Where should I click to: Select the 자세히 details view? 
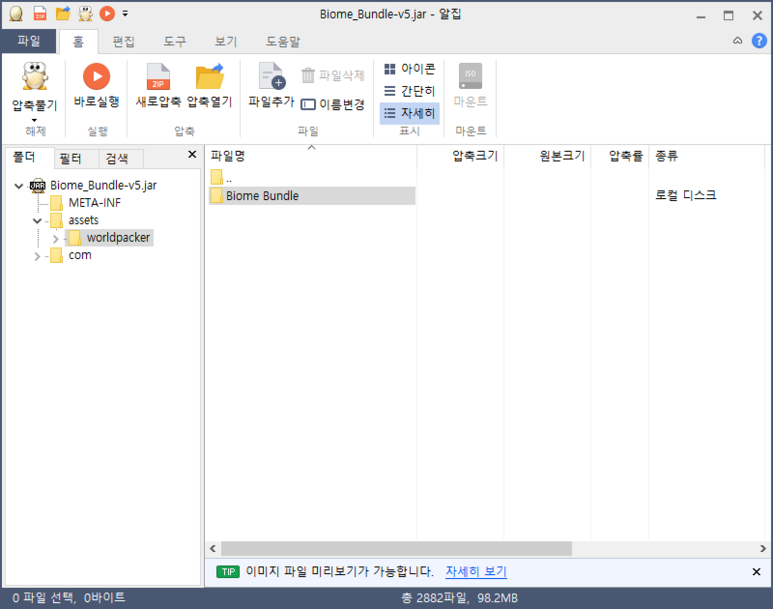(410, 113)
